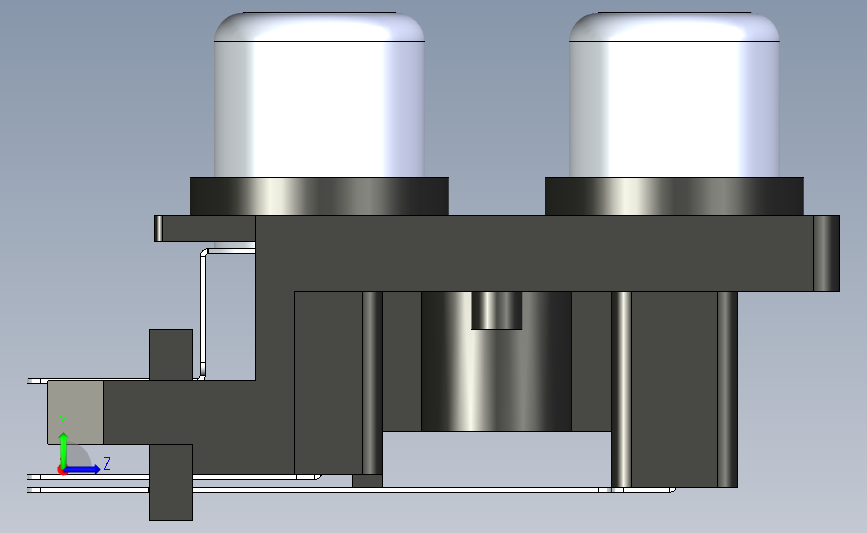The width and height of the screenshot is (867, 533).
Task: Click the red origin point of the triad
Action: click(62, 471)
